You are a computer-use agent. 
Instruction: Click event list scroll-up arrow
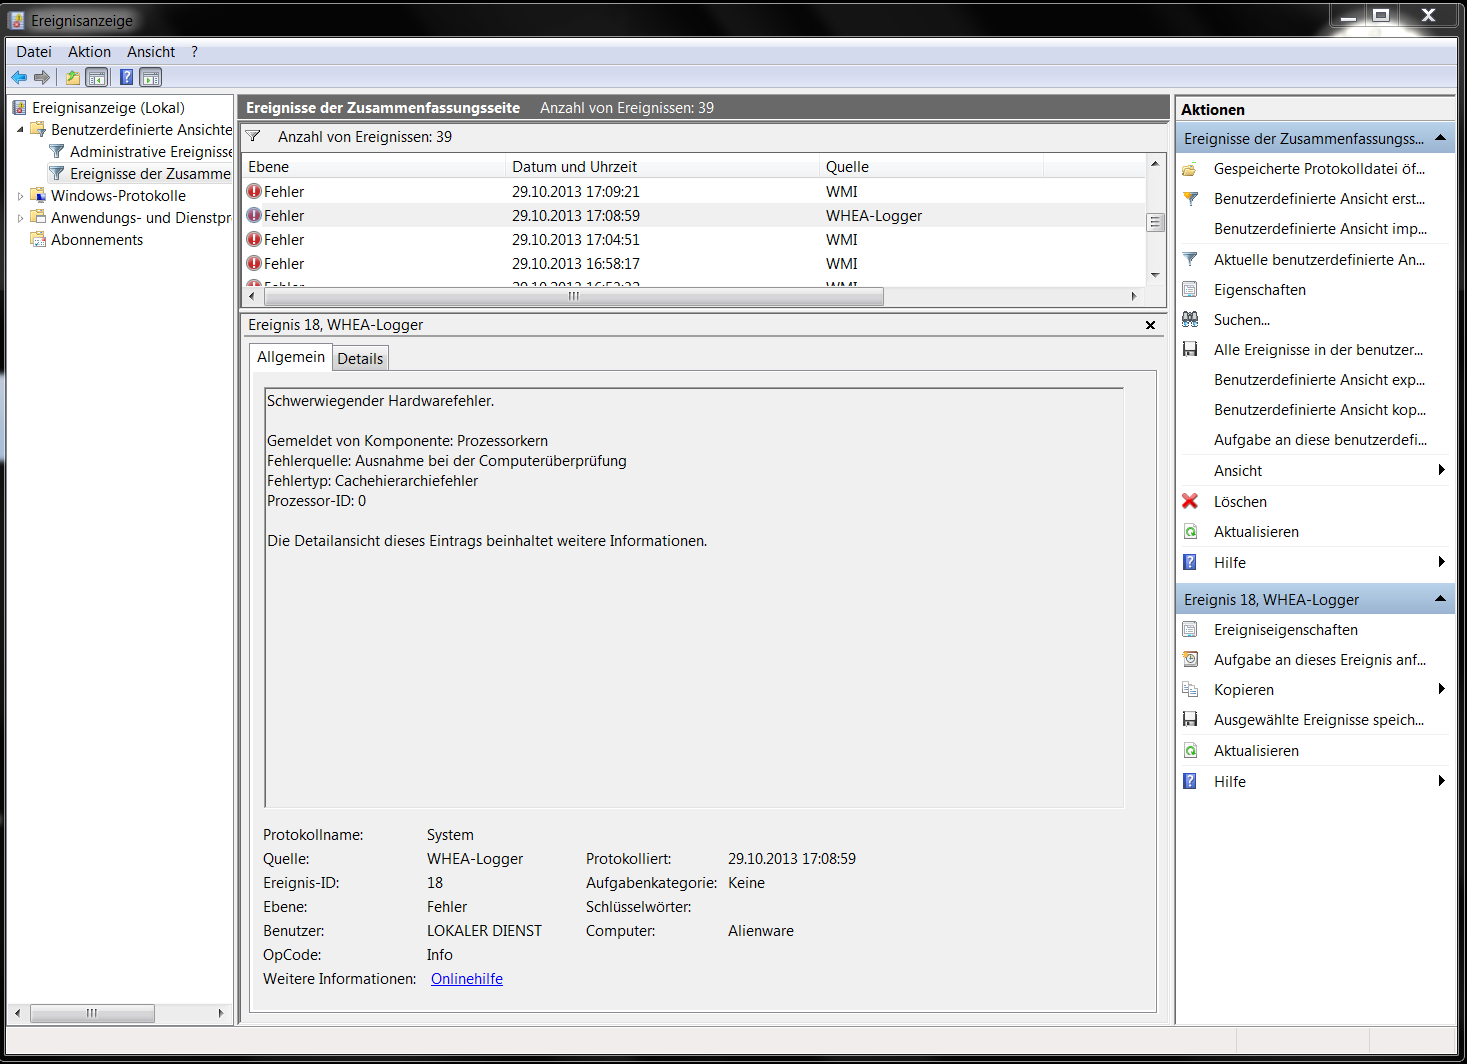click(x=1155, y=163)
